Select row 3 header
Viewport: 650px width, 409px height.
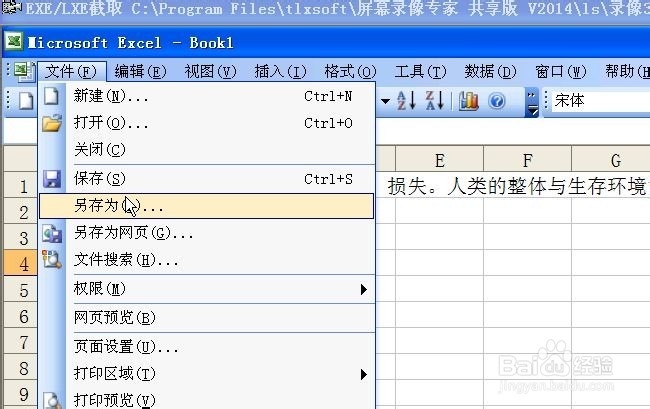(21, 238)
